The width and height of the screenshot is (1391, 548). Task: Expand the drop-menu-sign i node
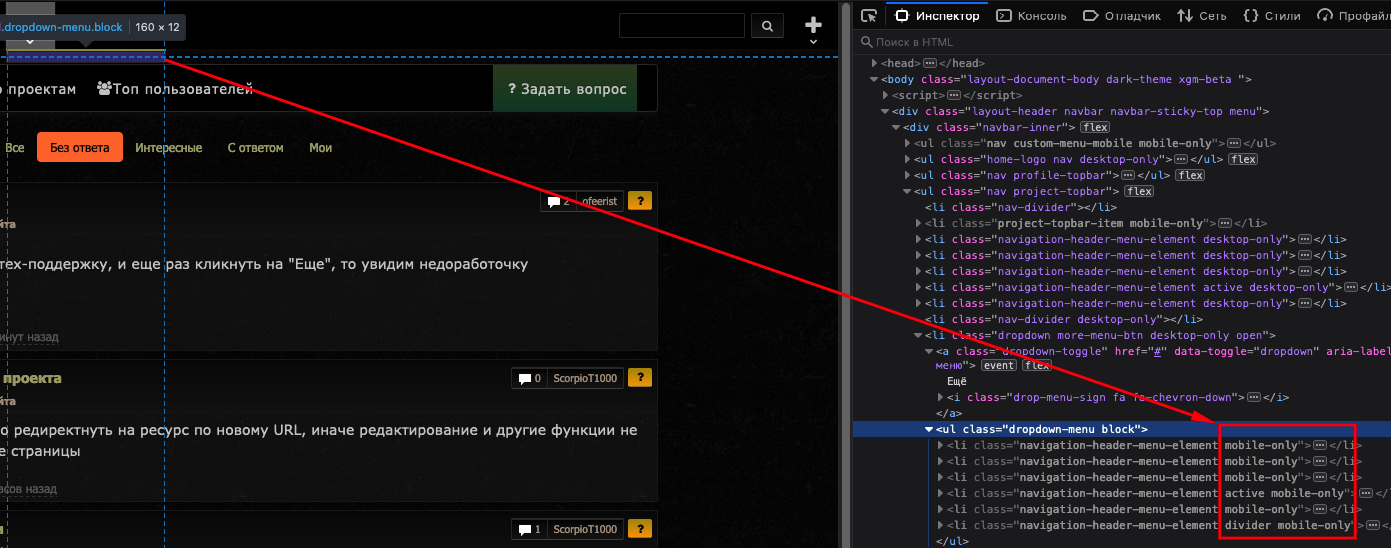point(940,397)
